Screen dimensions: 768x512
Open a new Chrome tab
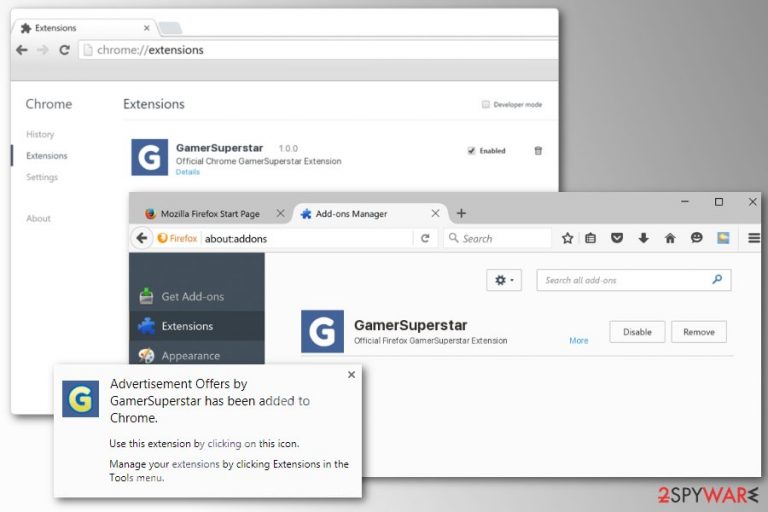point(170,28)
